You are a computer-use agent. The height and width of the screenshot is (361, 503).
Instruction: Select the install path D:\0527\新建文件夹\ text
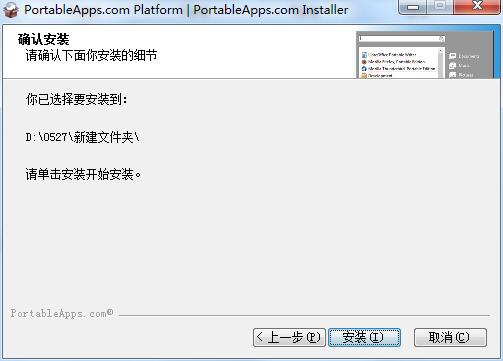pos(82,137)
